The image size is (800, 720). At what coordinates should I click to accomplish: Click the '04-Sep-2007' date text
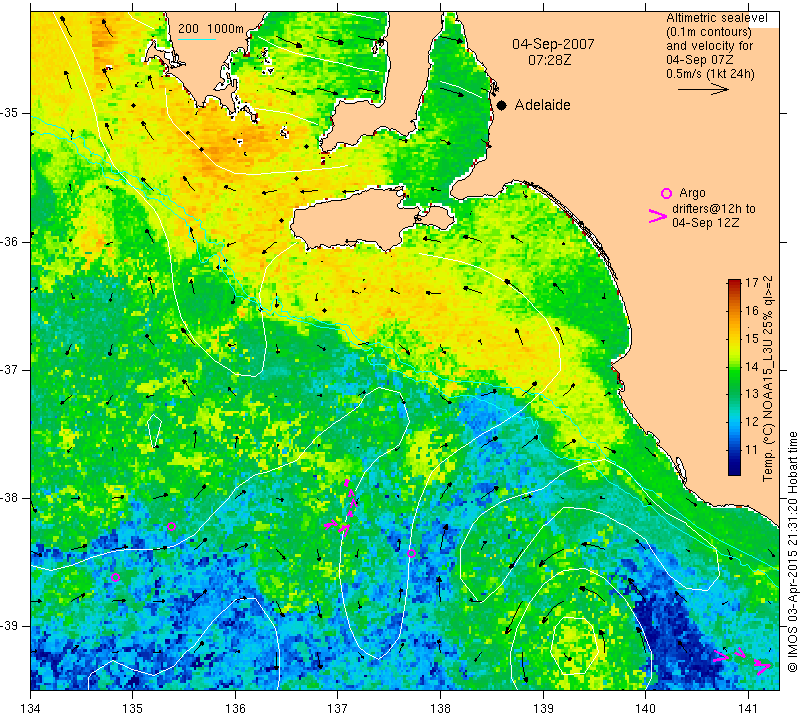point(554,44)
